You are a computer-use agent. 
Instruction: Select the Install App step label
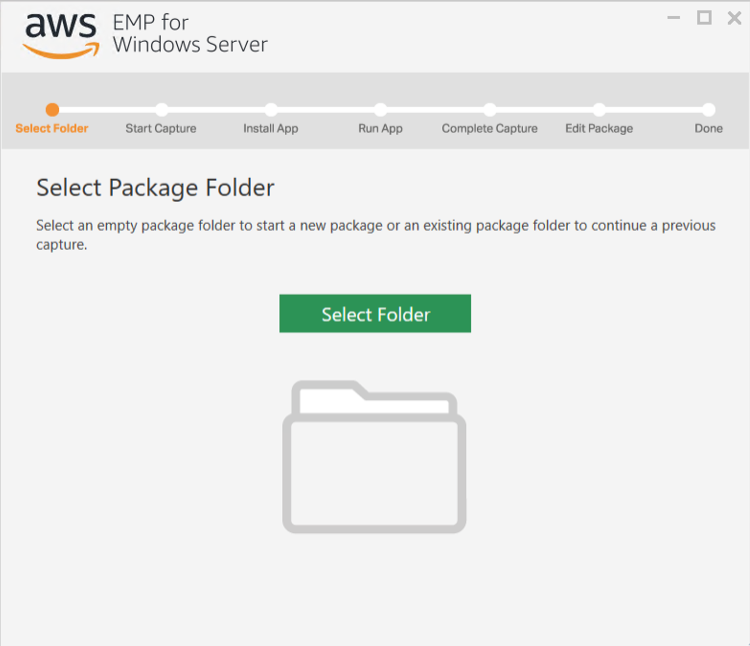click(x=271, y=128)
